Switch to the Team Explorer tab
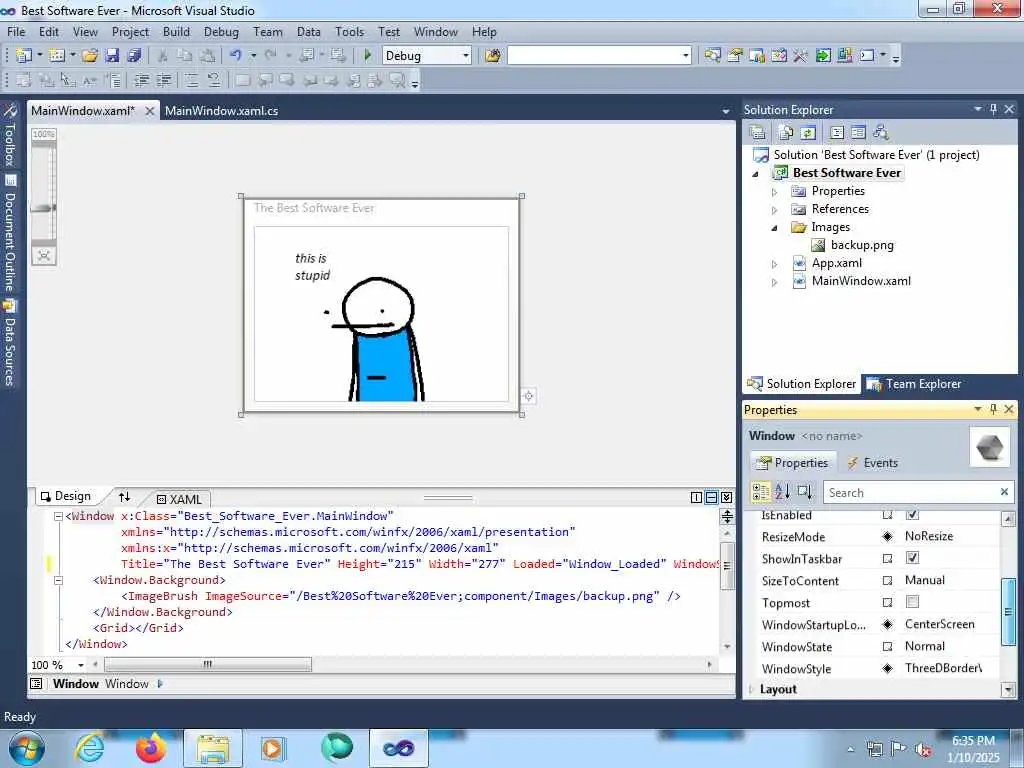Screen dimensions: 1024x768 [x=914, y=384]
